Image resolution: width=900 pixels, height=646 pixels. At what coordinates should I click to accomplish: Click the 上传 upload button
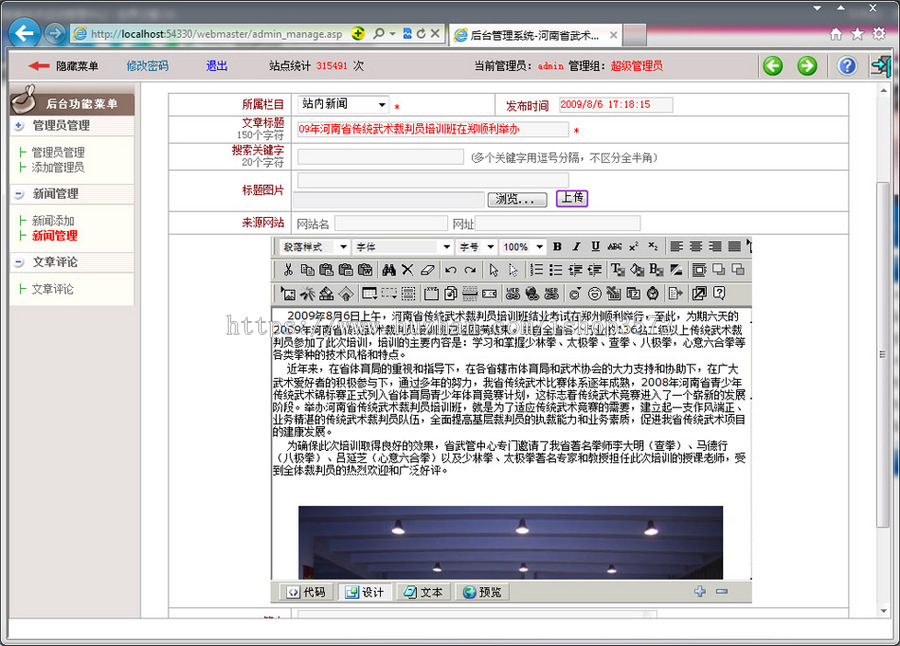click(572, 199)
